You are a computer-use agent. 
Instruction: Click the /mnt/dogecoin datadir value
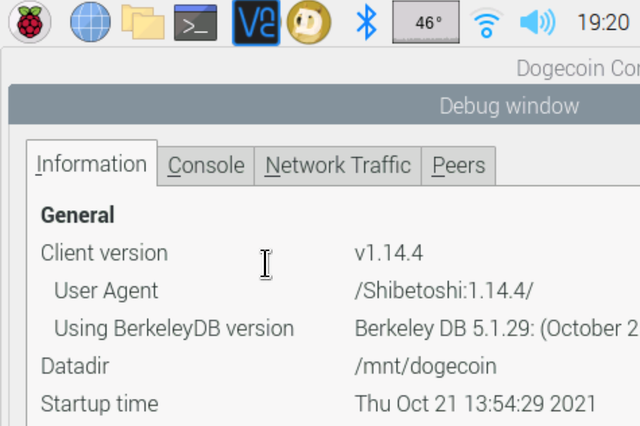pos(425,366)
